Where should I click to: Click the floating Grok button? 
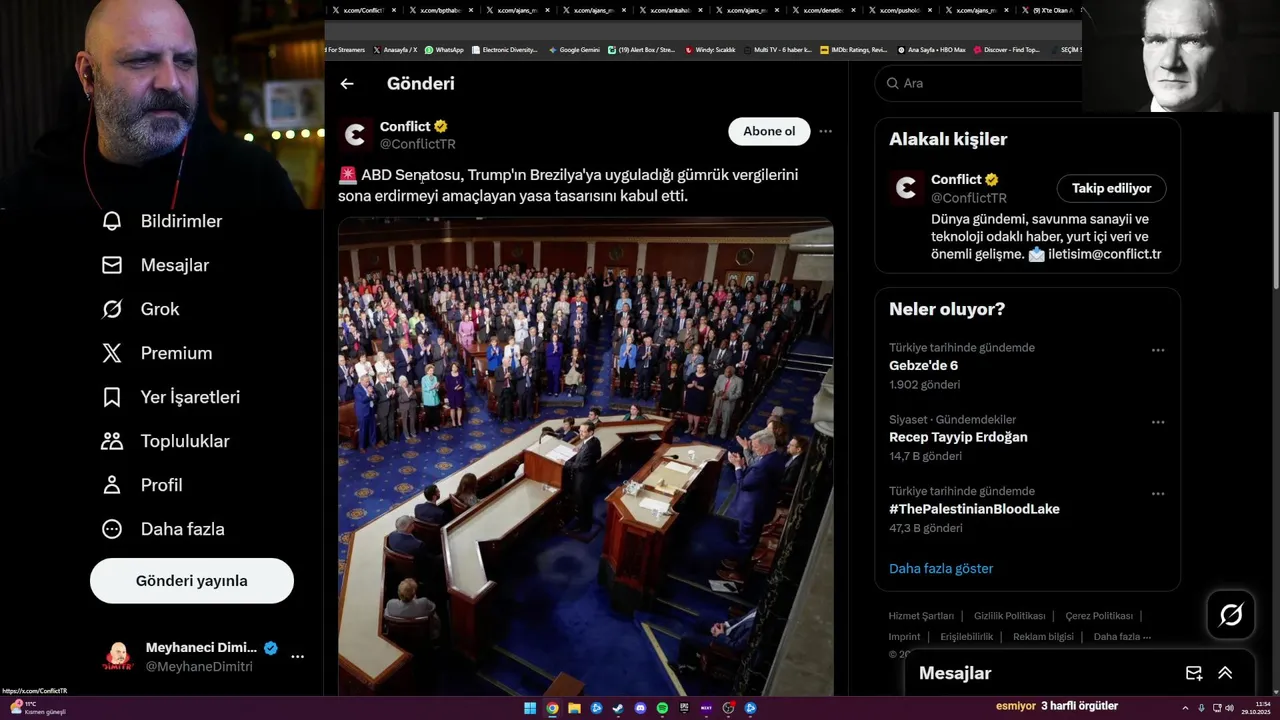click(1231, 615)
